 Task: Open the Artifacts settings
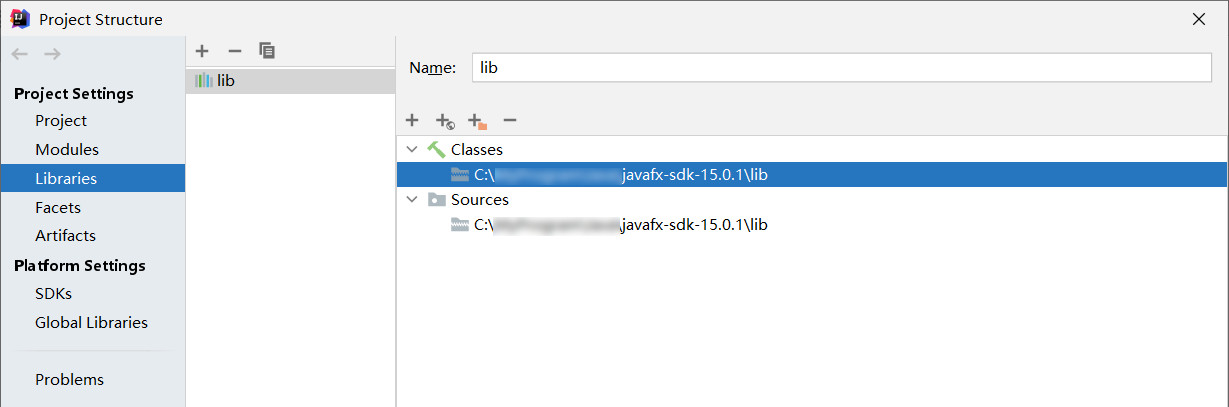(65, 235)
